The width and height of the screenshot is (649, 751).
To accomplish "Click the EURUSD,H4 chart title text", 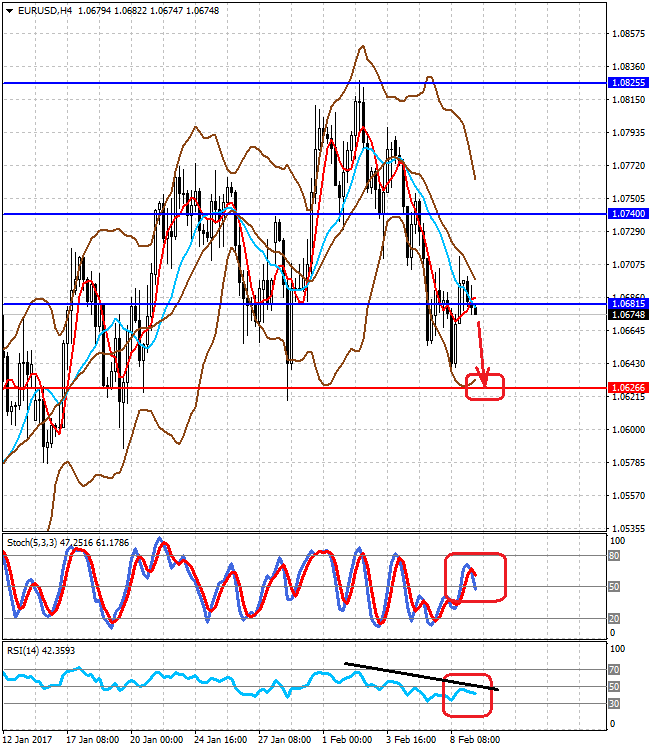I will (45, 11).
